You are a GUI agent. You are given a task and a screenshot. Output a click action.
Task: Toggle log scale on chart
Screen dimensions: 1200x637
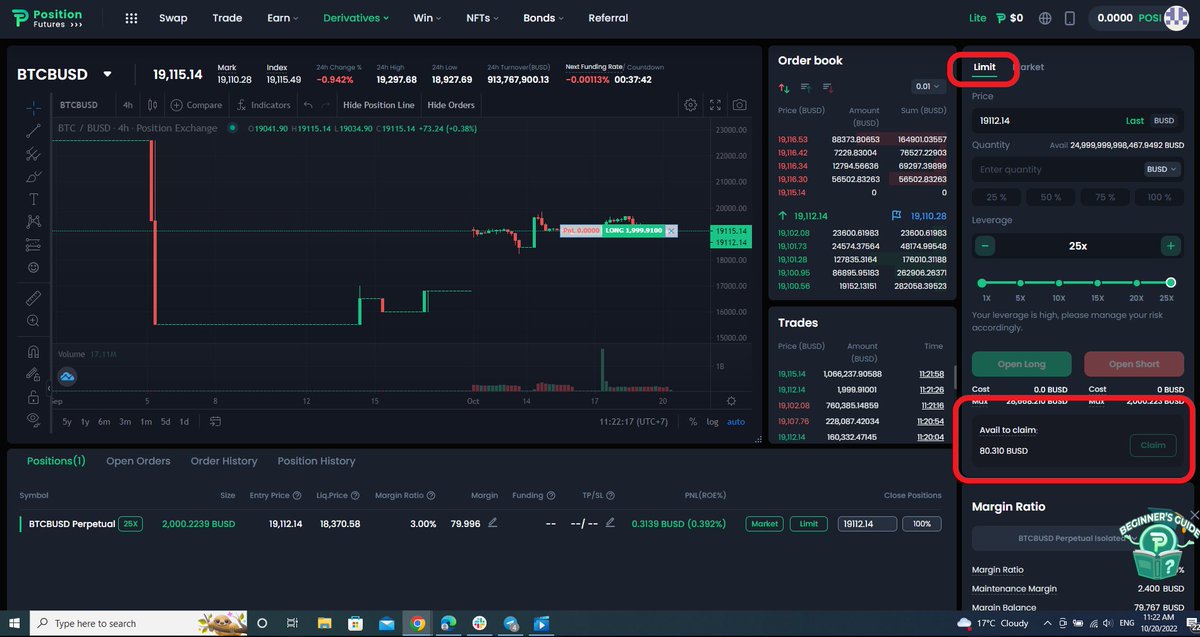tap(712, 421)
